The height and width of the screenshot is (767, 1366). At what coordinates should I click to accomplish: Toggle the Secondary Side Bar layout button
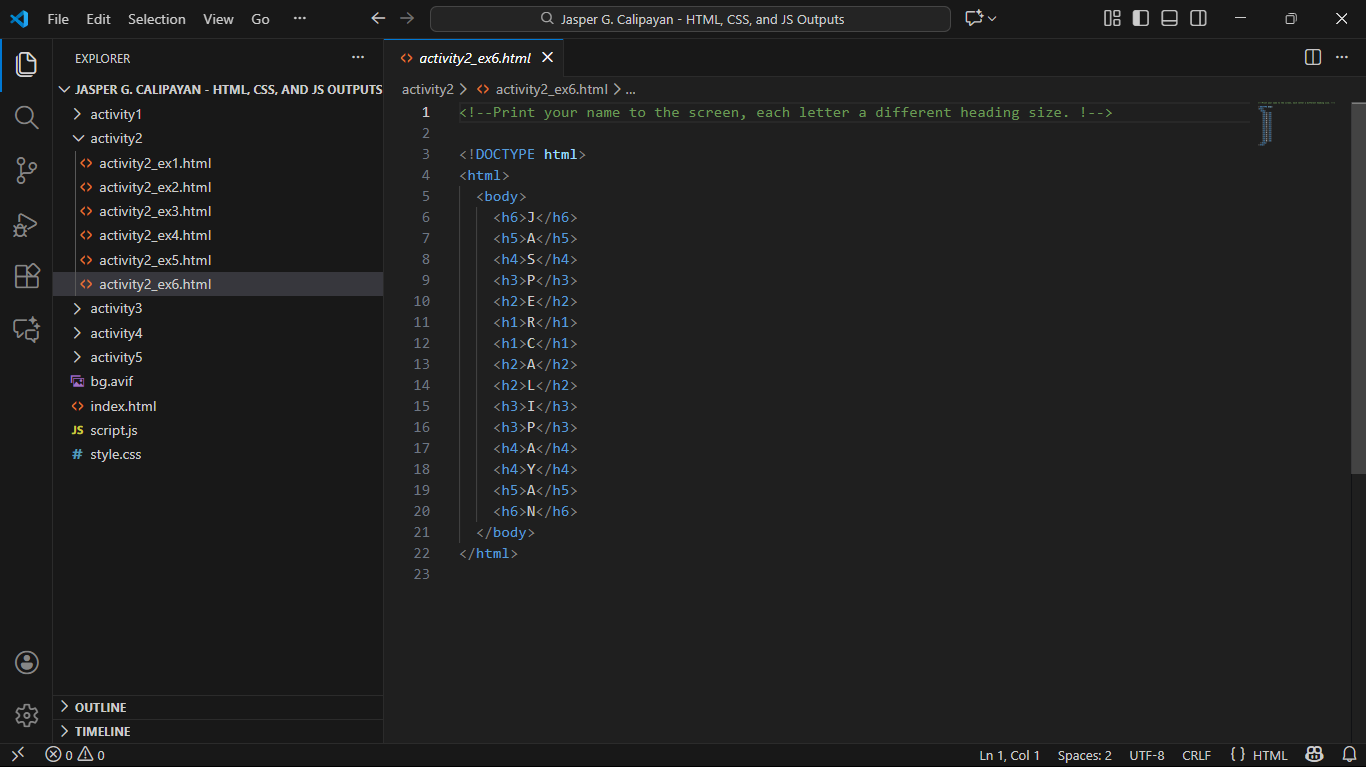(1198, 19)
